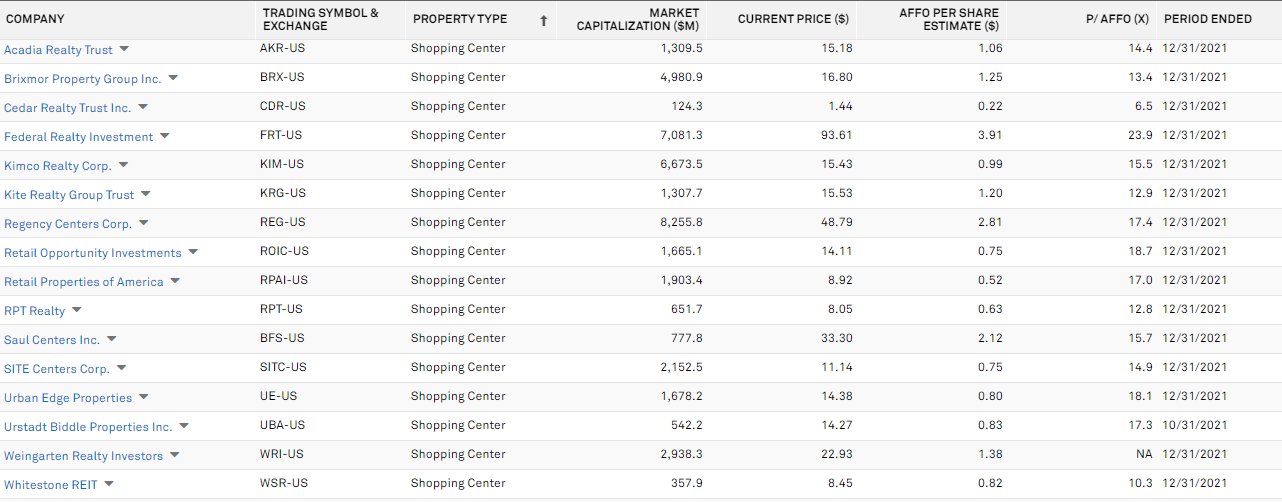Open Urstadt Biddle Properties Inc. link
Viewport: 1282px width, 502px height.
click(x=88, y=427)
